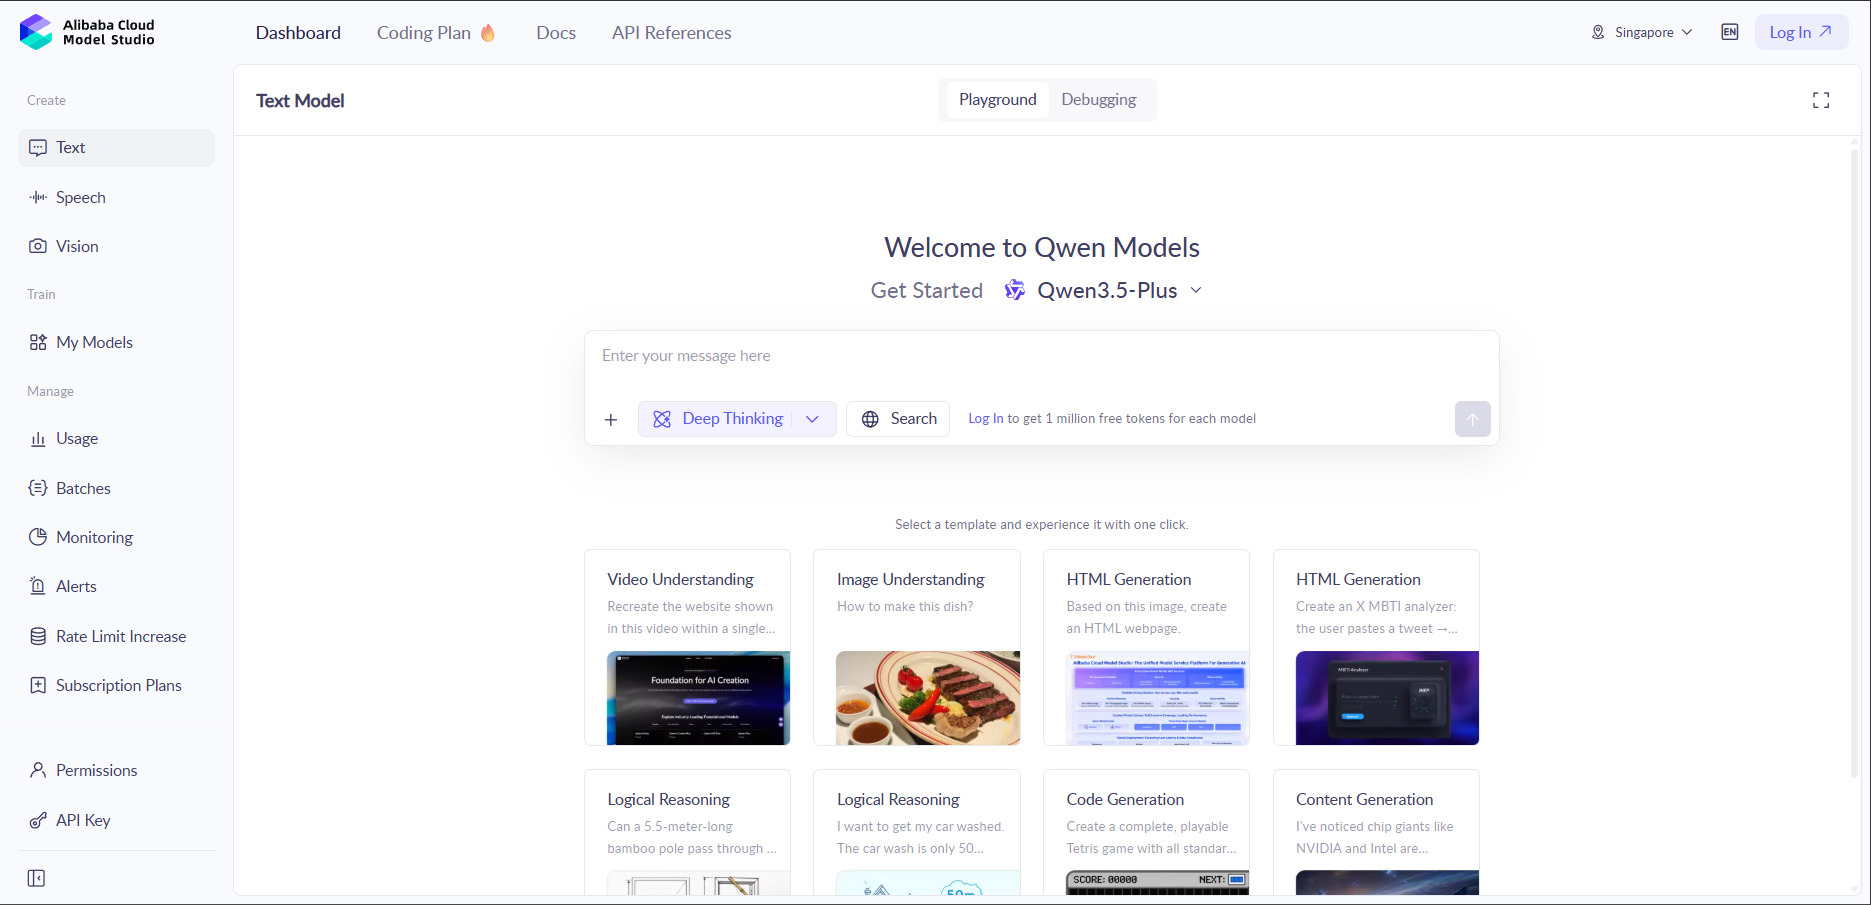Select the HTML Generation MBTI analyzer card
Image resolution: width=1871 pixels, height=905 pixels.
pos(1376,647)
